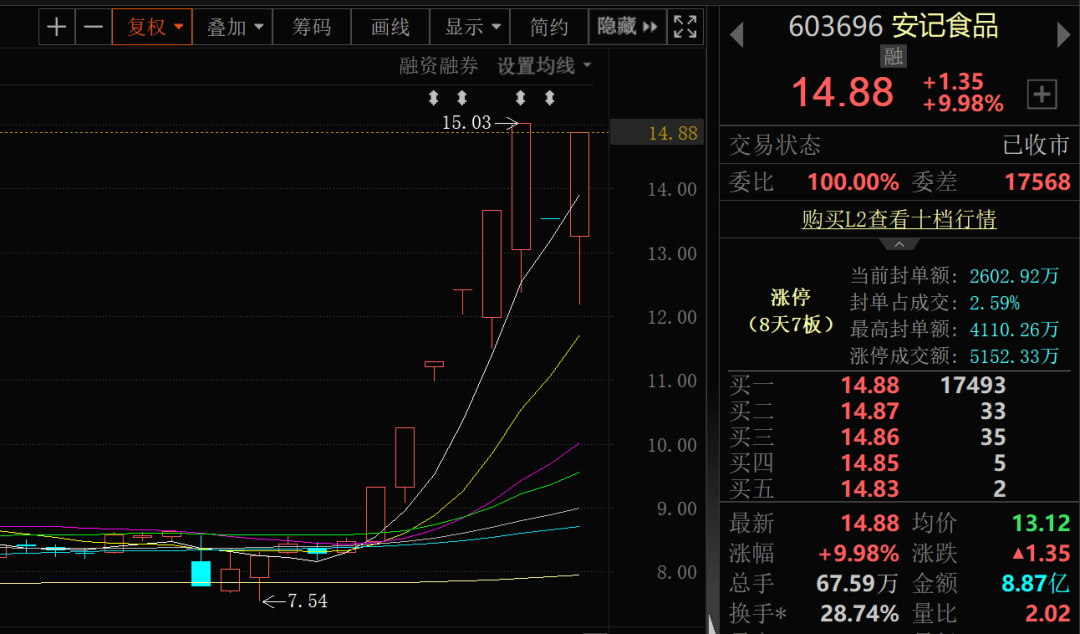
Task: Open the 融资融券 margin data link
Action: click(438, 66)
